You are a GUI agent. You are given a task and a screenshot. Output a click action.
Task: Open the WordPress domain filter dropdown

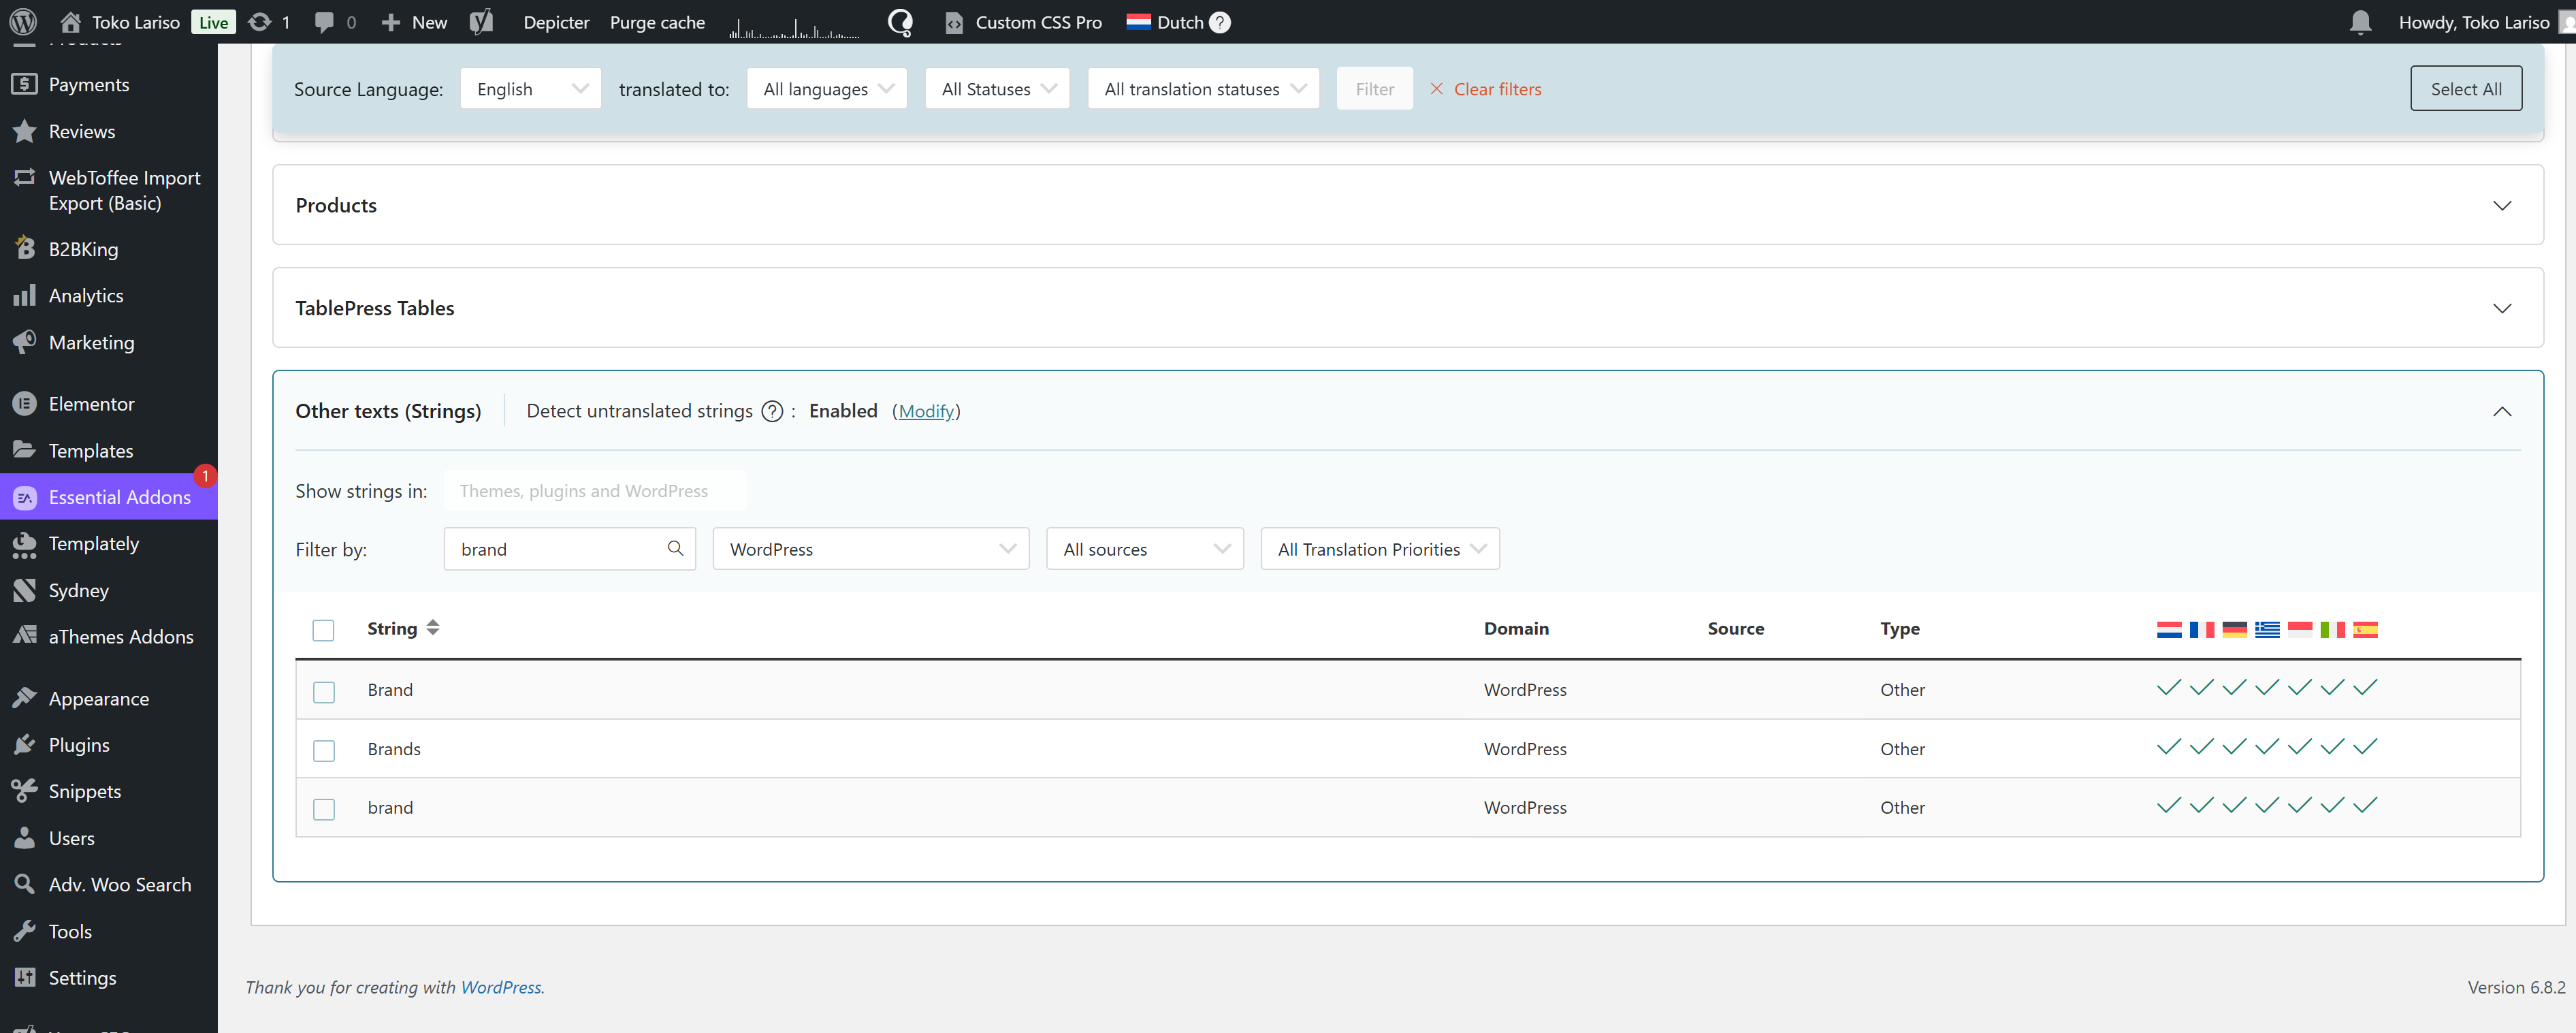[x=871, y=549]
